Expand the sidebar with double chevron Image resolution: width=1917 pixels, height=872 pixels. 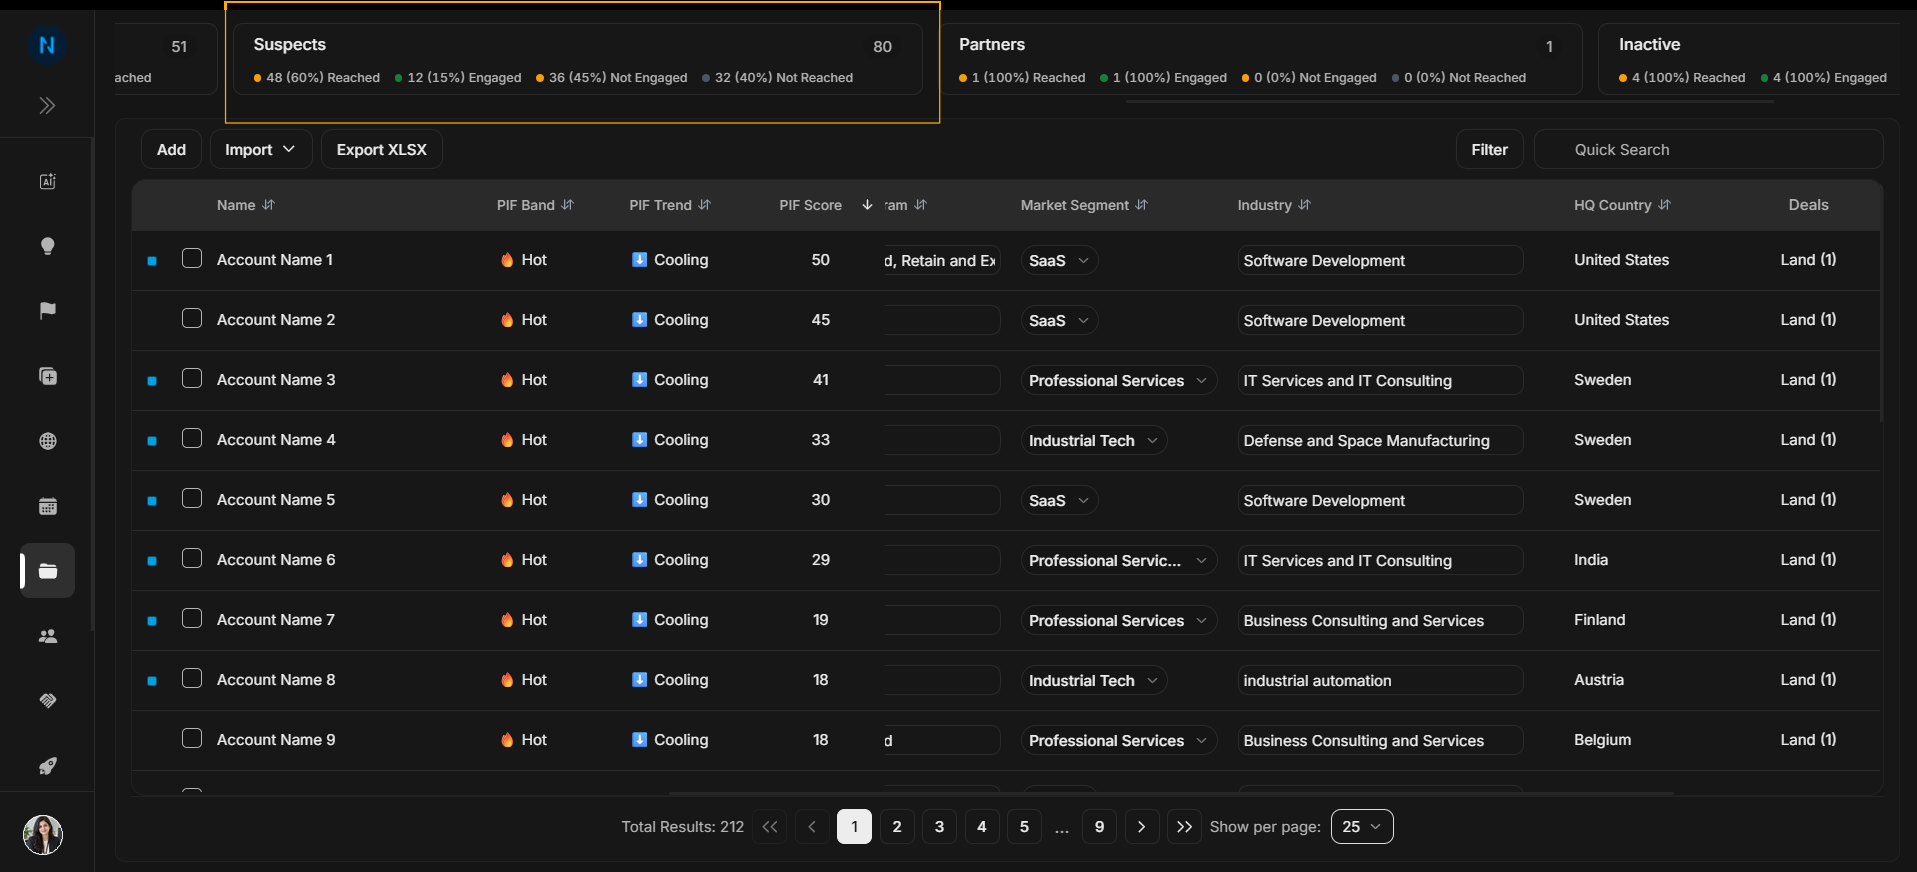[47, 106]
